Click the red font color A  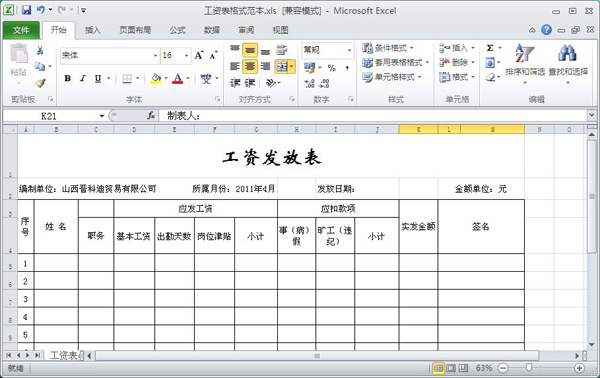pos(178,78)
